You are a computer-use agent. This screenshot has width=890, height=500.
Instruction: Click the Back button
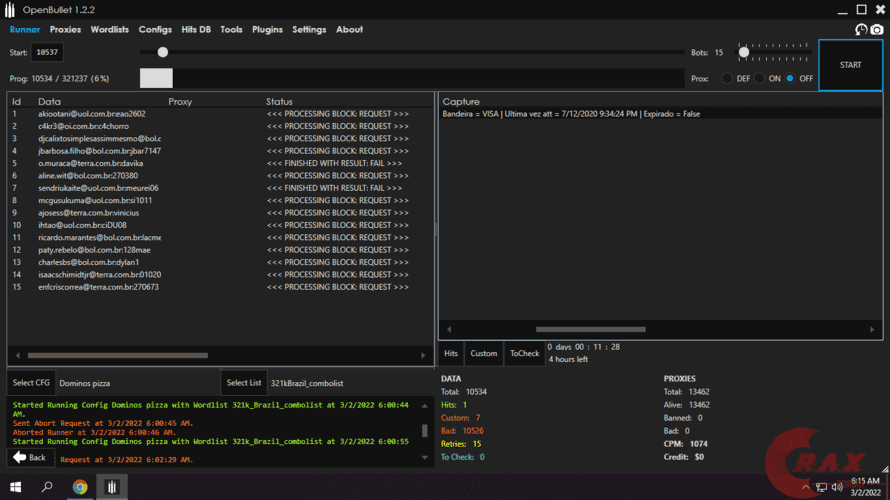tap(31, 457)
